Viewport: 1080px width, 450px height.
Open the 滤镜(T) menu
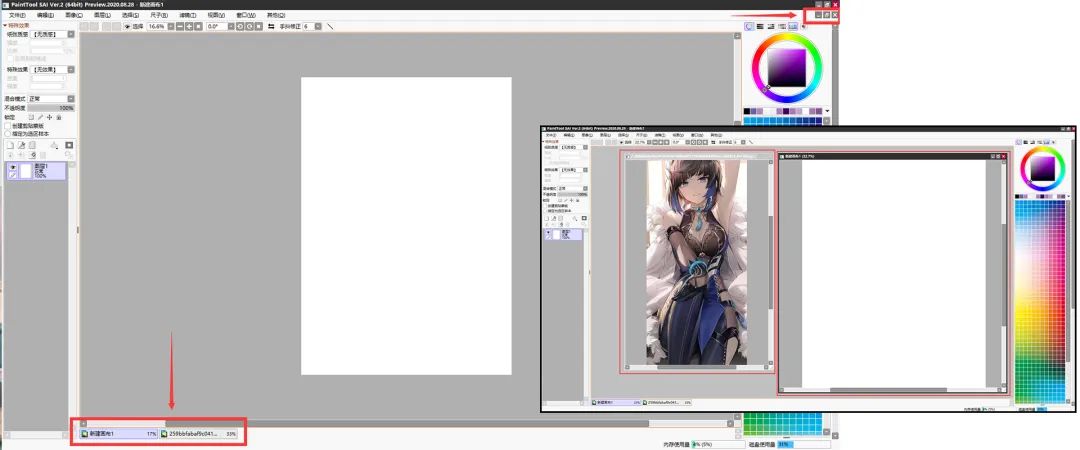(187, 14)
